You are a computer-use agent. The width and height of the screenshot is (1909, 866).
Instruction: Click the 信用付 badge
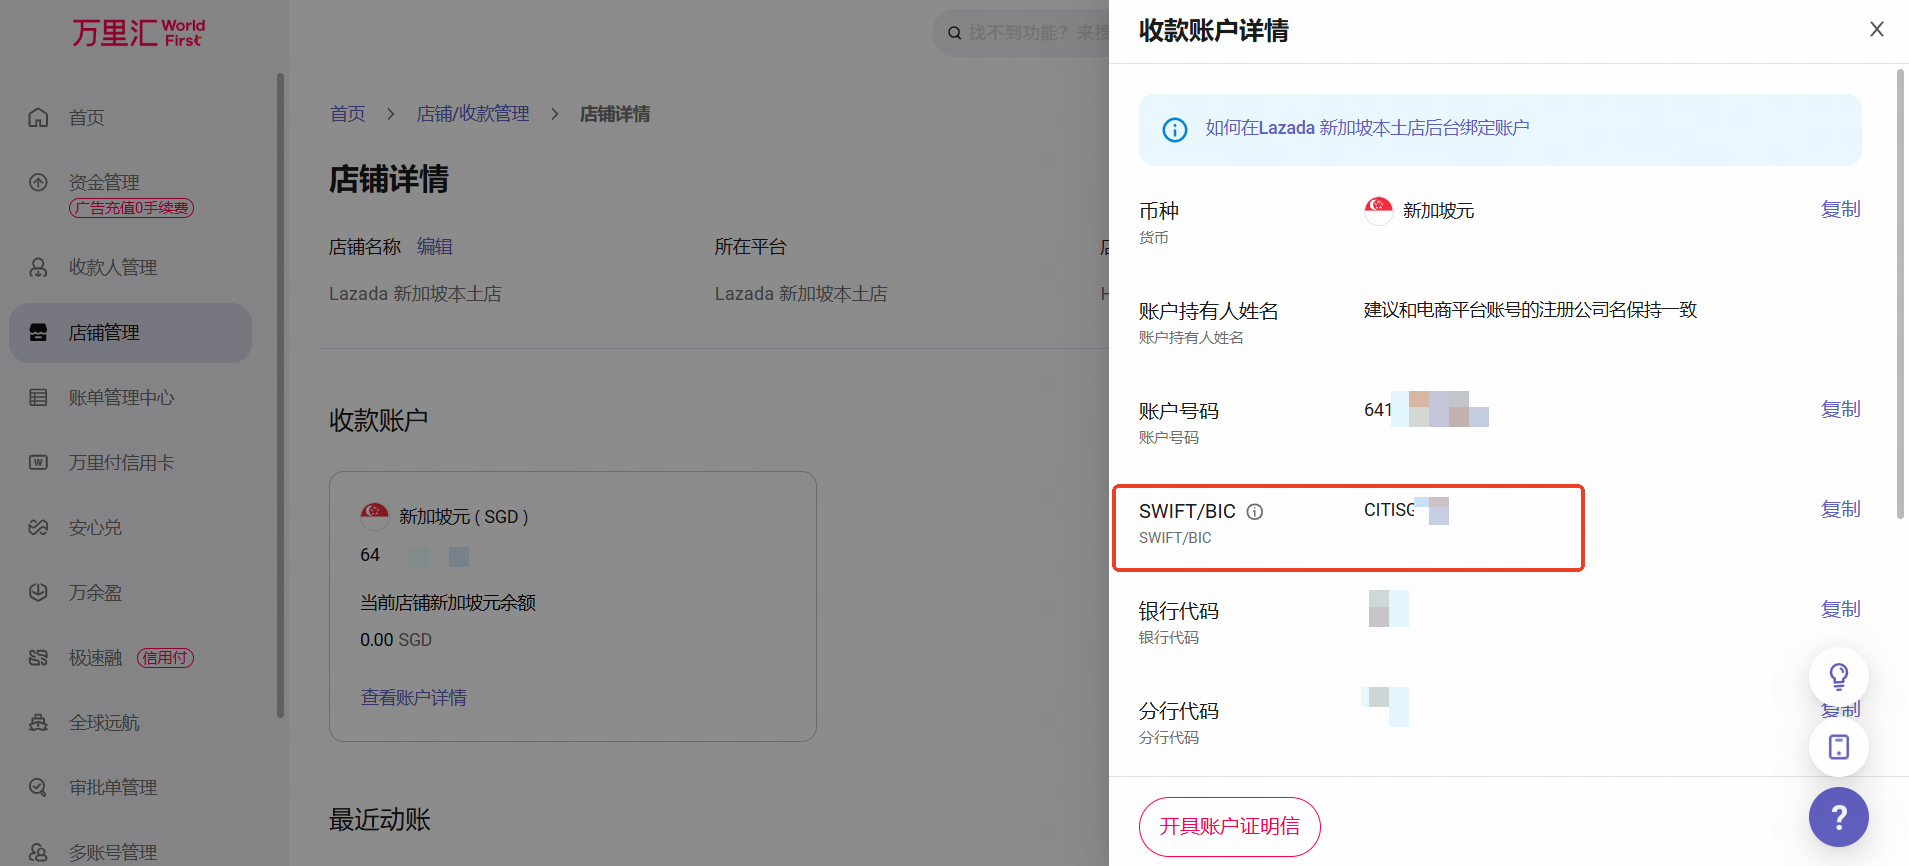[165, 658]
